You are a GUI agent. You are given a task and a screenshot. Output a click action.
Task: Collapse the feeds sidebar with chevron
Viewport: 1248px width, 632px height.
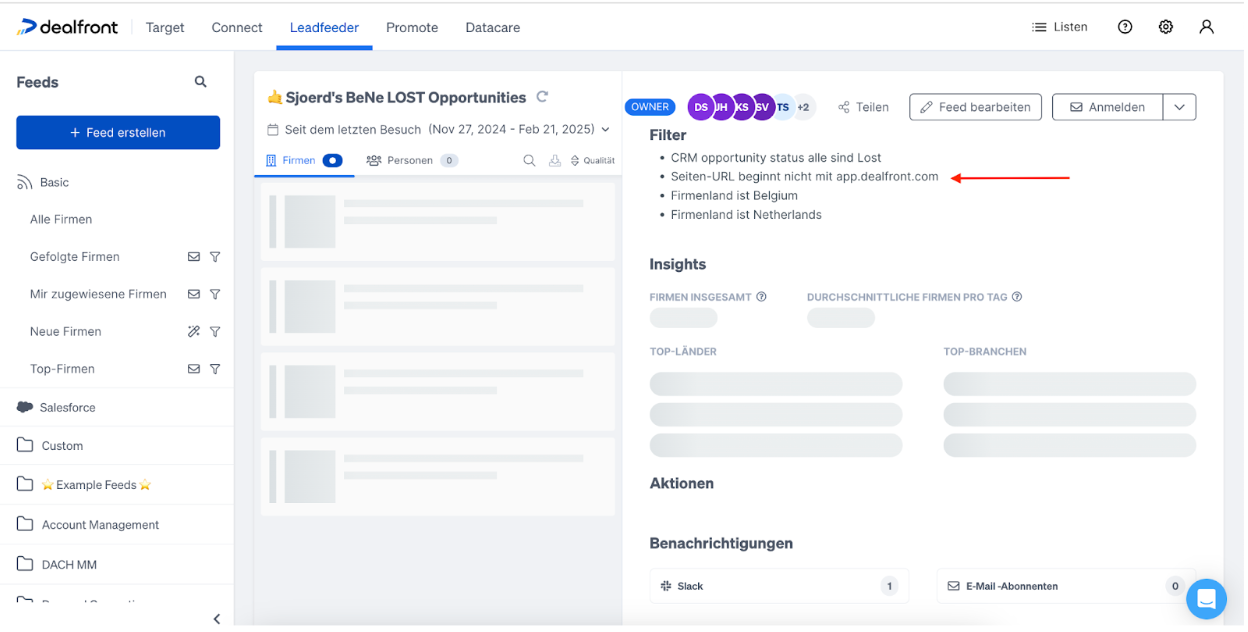(x=217, y=619)
